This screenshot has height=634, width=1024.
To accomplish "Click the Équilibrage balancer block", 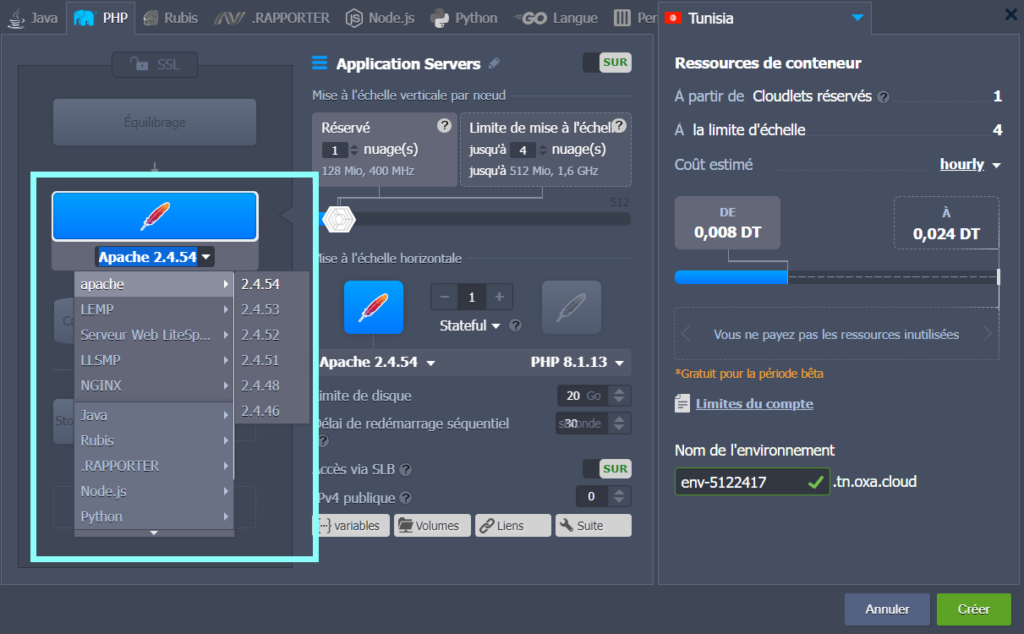I will click(x=155, y=122).
